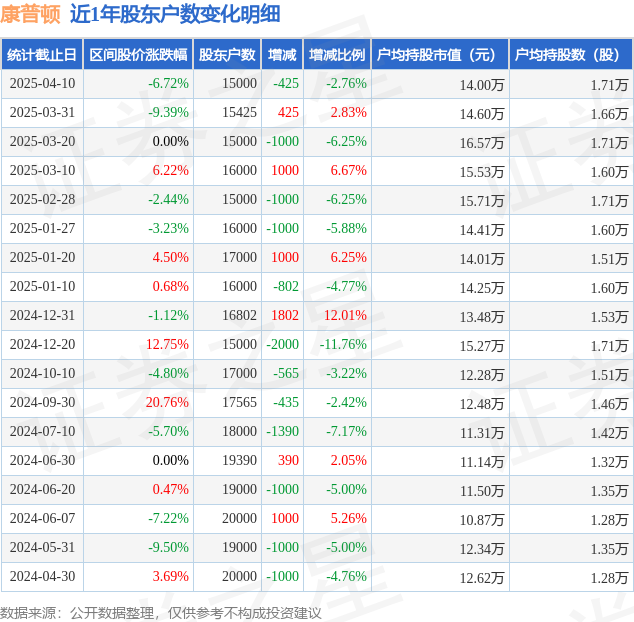Viewport: 634px width, 622px height.
Task: Click the date cell 2025-04-10
Action: [42, 83]
